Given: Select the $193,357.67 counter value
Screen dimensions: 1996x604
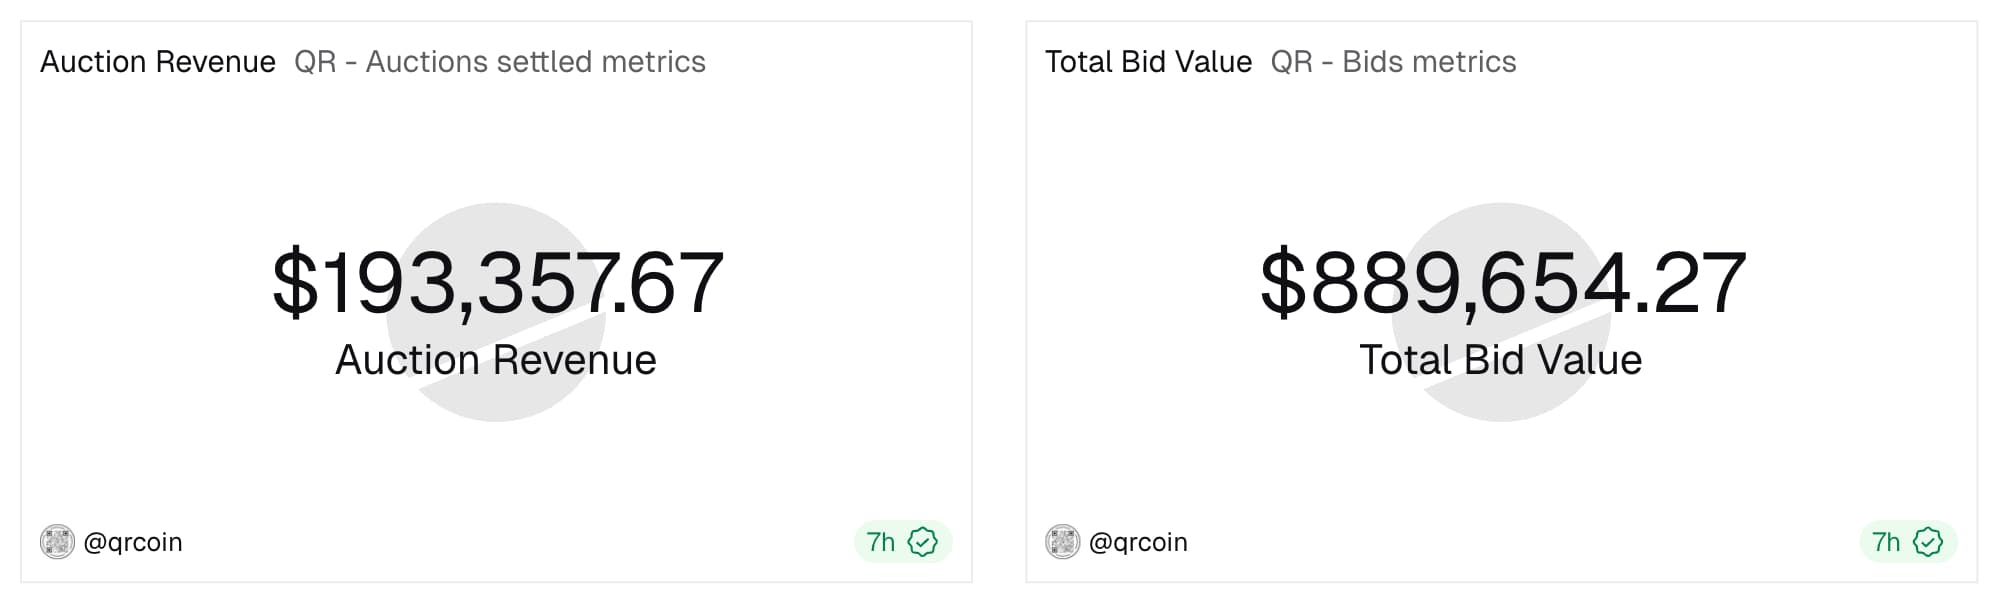Looking at the screenshot, I should coord(497,284).
